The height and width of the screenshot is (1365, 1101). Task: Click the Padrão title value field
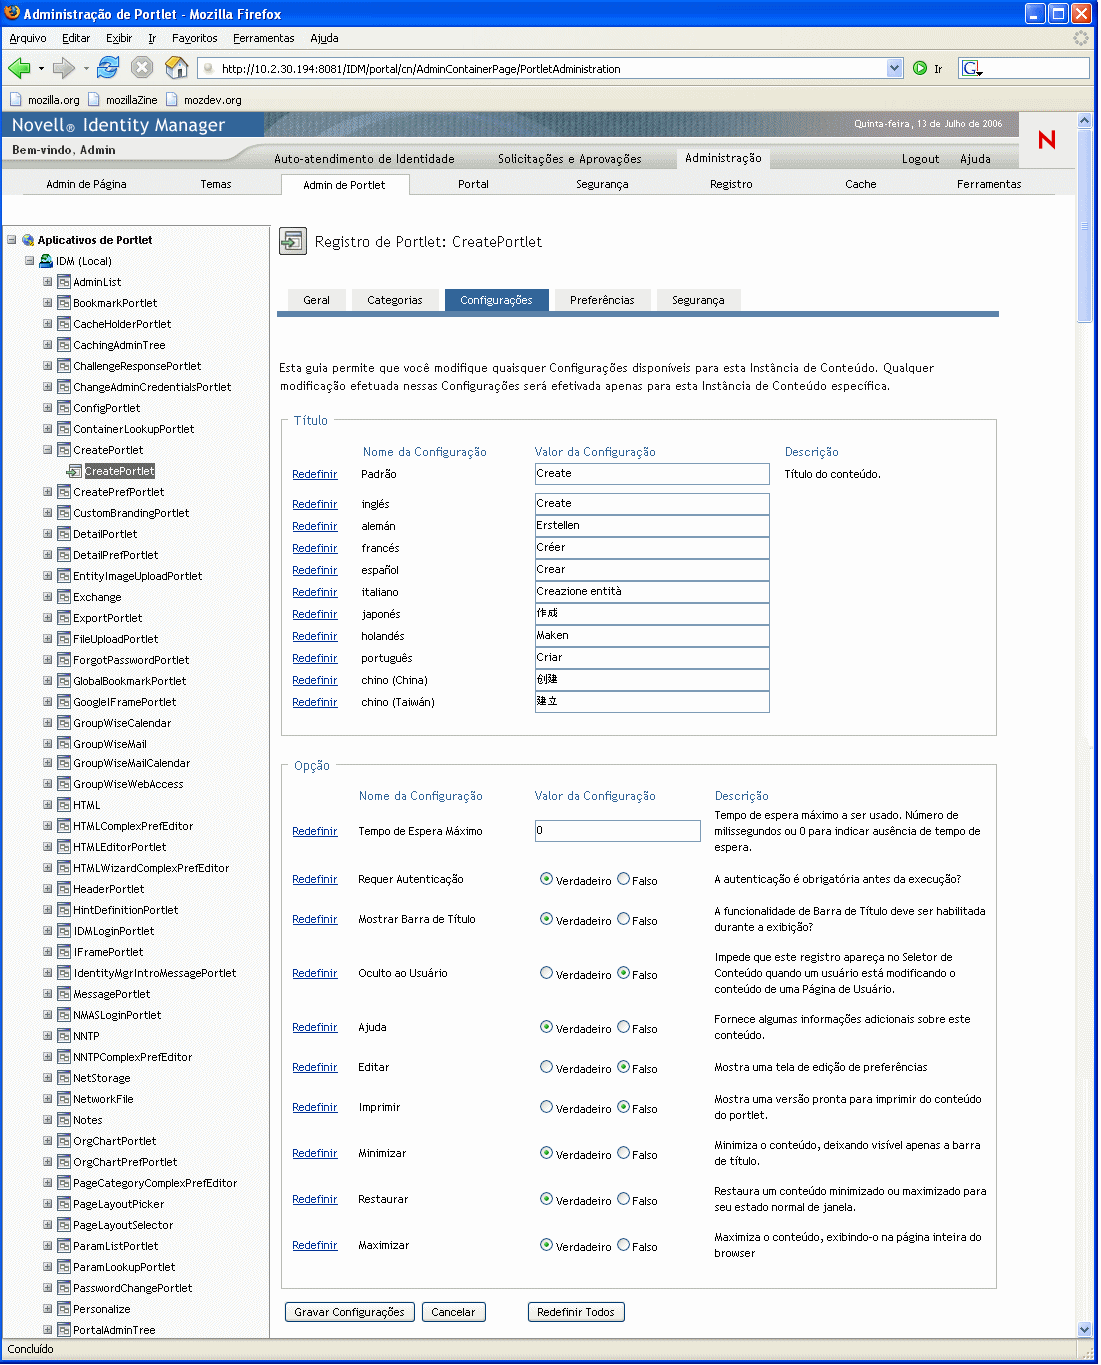click(652, 473)
